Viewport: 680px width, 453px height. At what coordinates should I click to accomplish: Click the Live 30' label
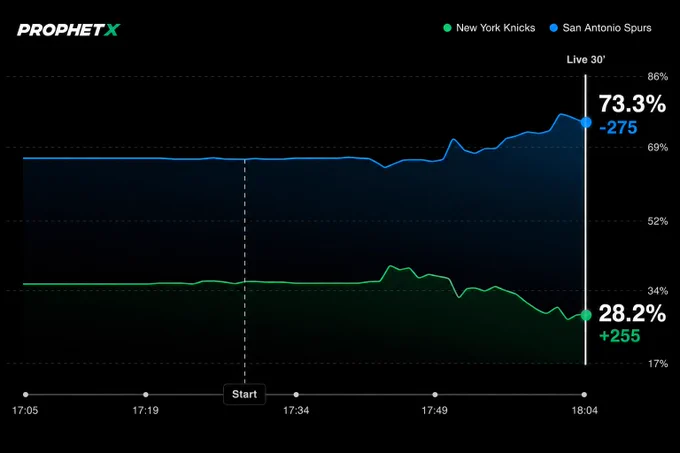[x=585, y=60]
